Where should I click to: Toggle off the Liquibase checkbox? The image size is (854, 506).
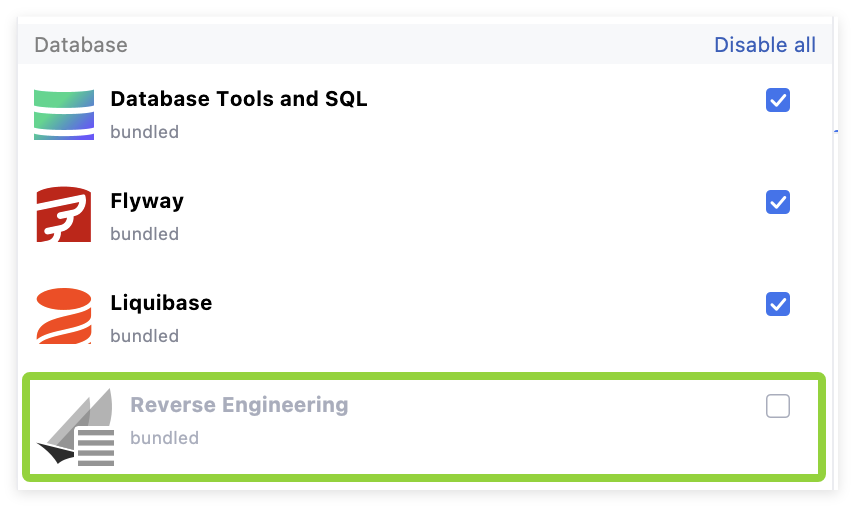click(777, 303)
